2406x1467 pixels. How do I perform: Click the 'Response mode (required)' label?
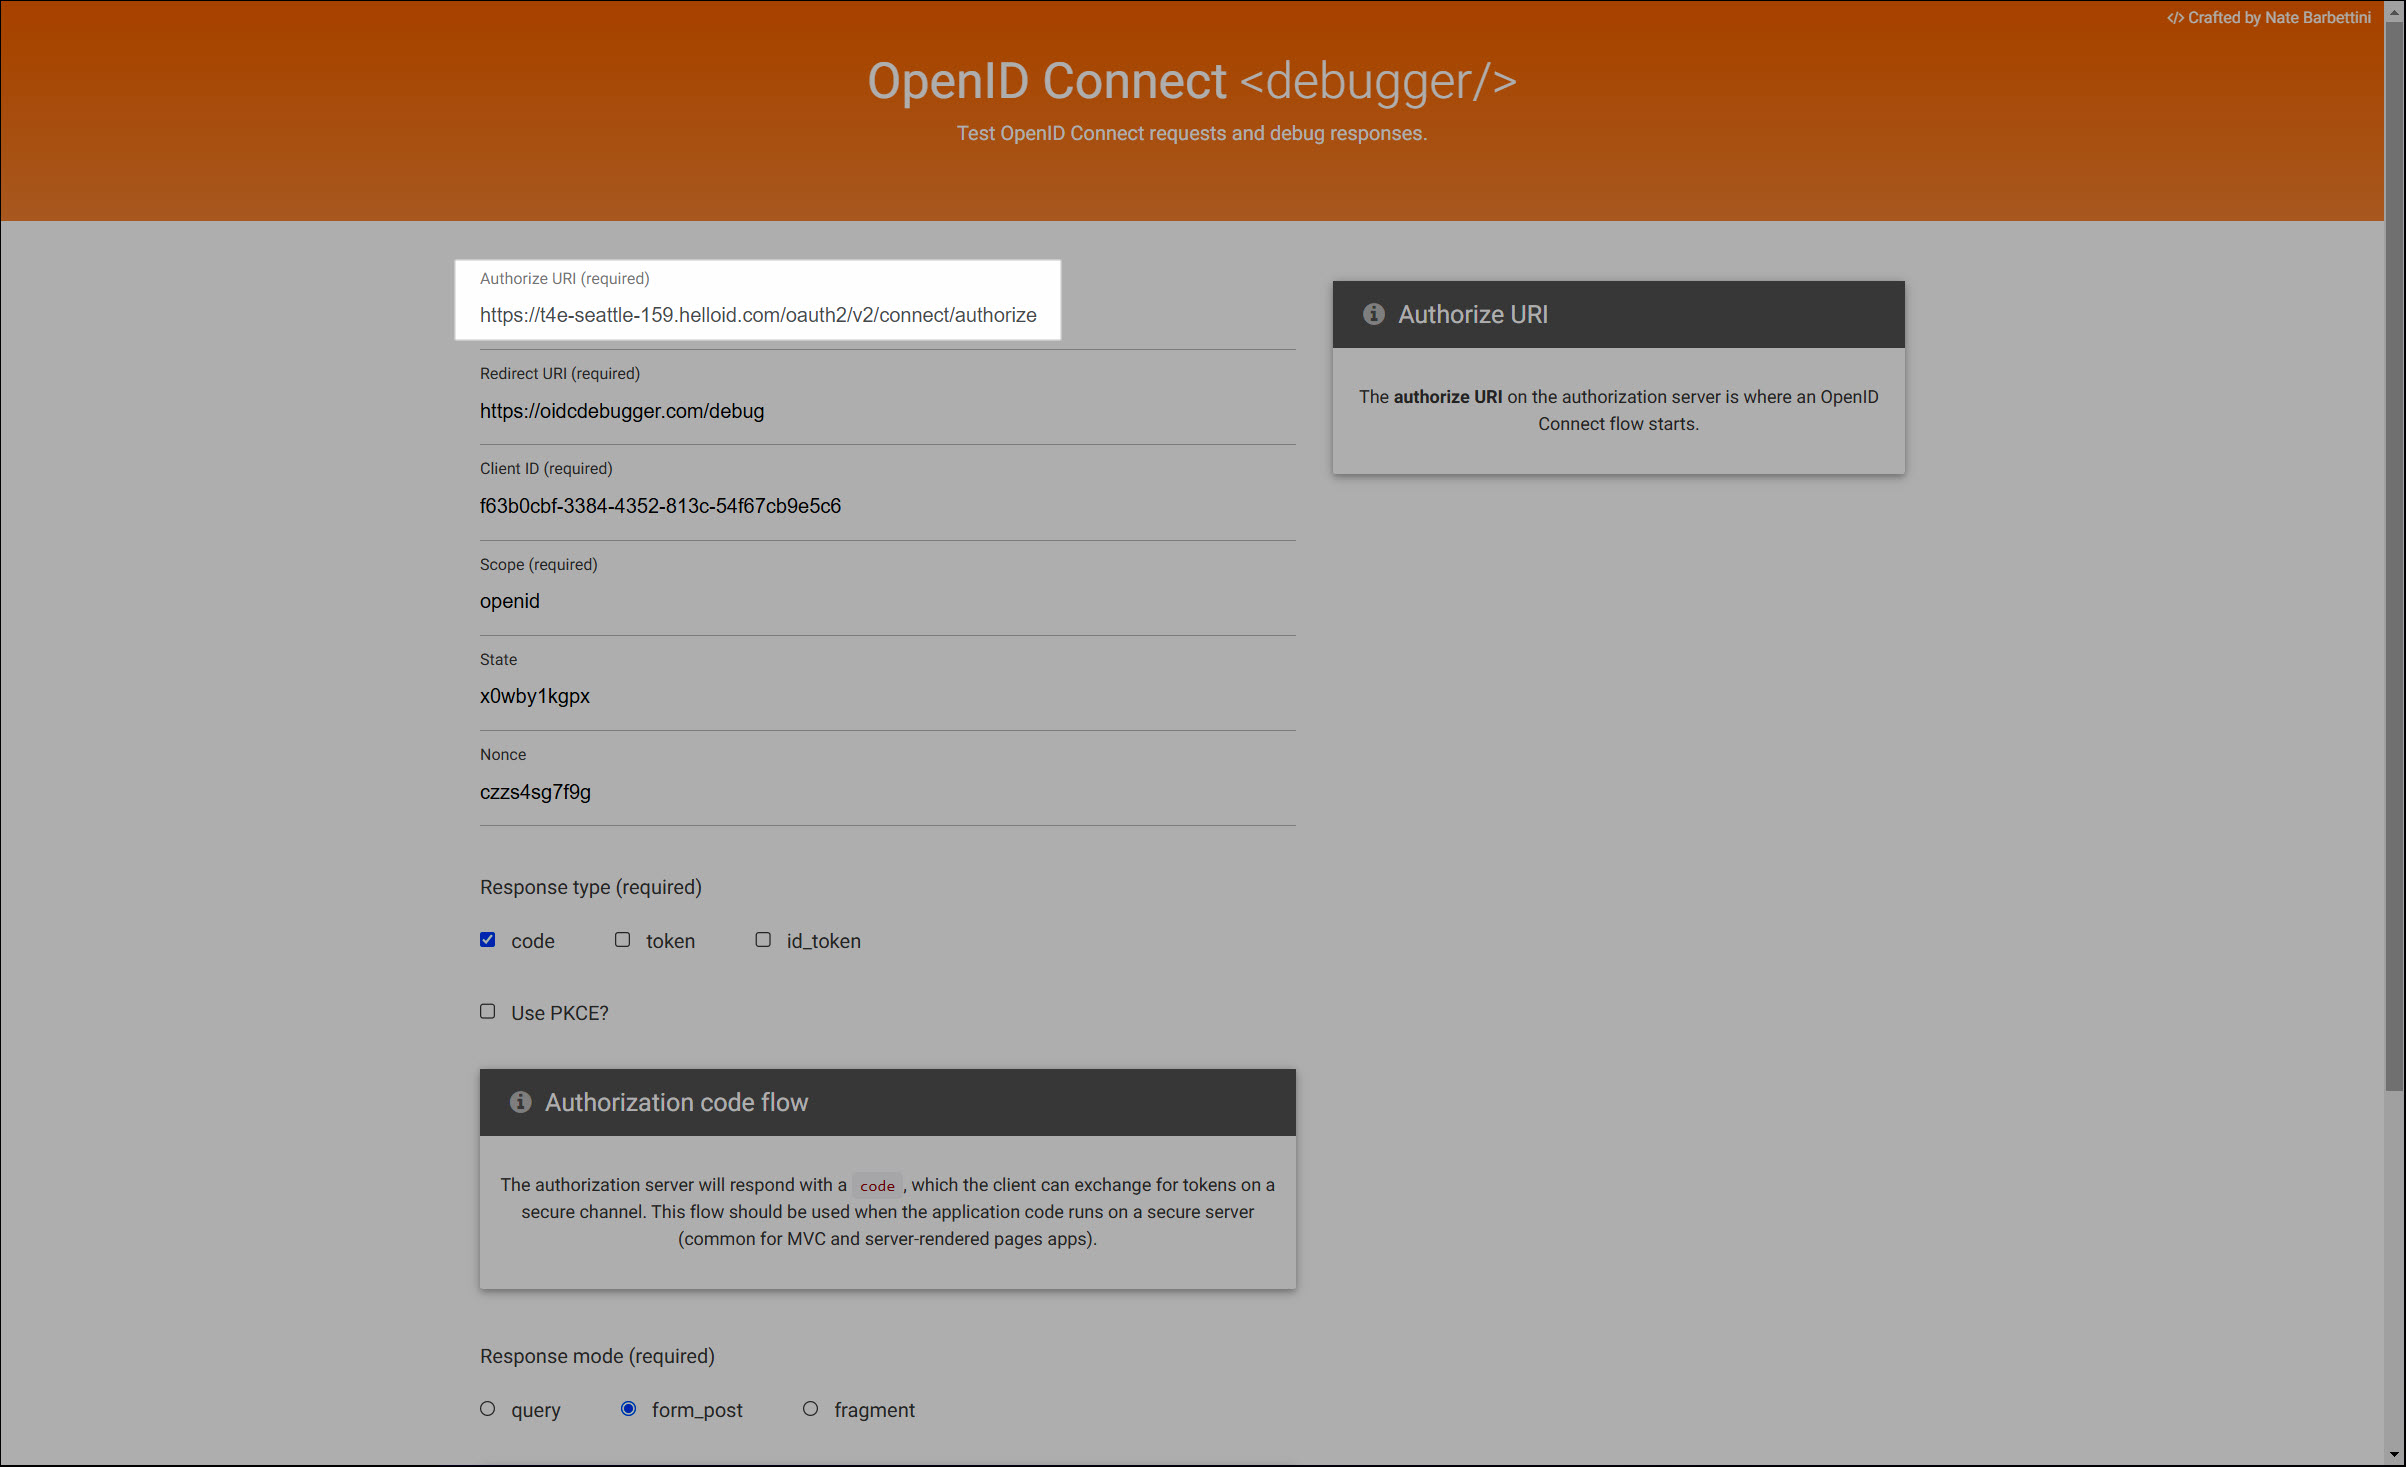597,1356
